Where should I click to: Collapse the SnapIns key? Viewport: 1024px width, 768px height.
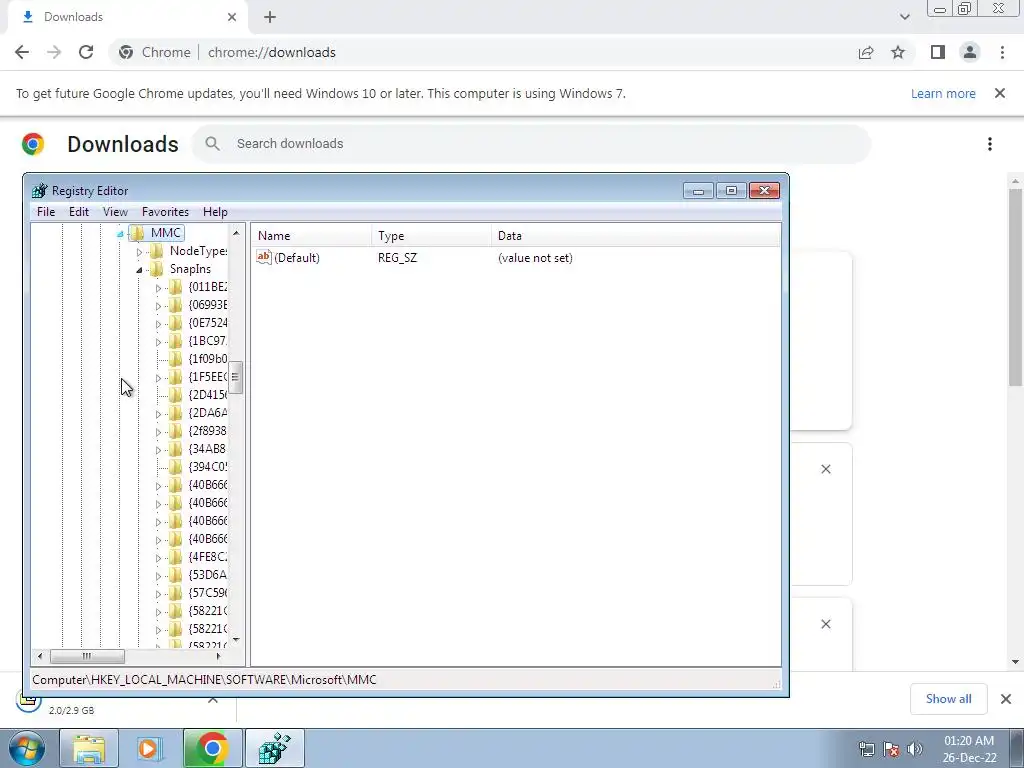[x=139, y=270]
